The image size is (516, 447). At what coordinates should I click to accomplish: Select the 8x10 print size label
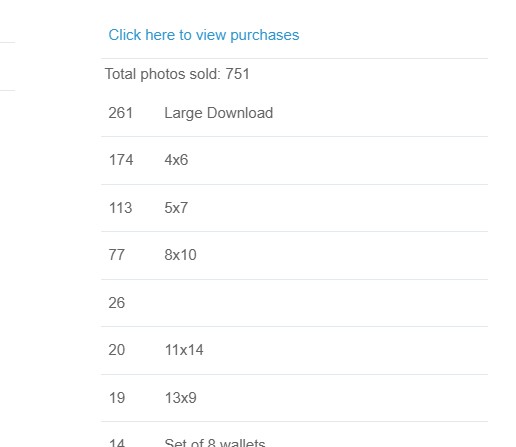(180, 255)
